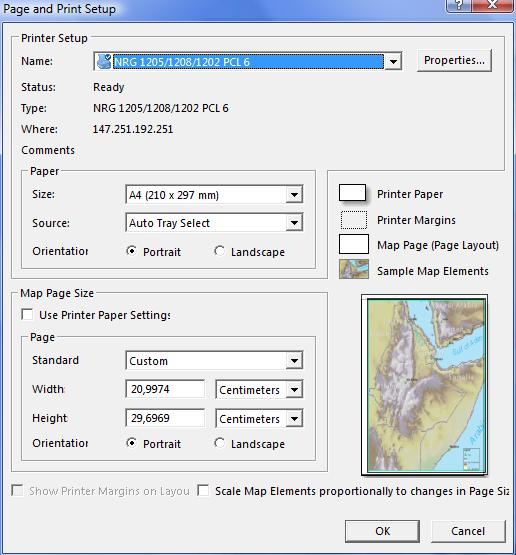The image size is (516, 555).
Task: Click the Properties button
Action: (x=454, y=61)
